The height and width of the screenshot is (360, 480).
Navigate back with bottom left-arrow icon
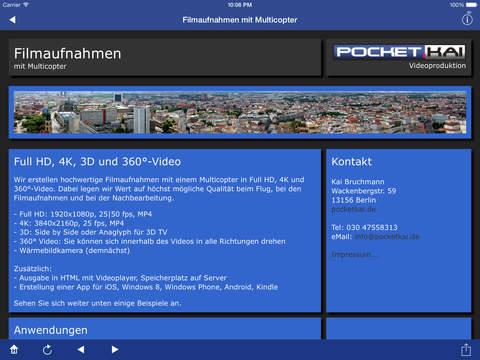(x=81, y=349)
